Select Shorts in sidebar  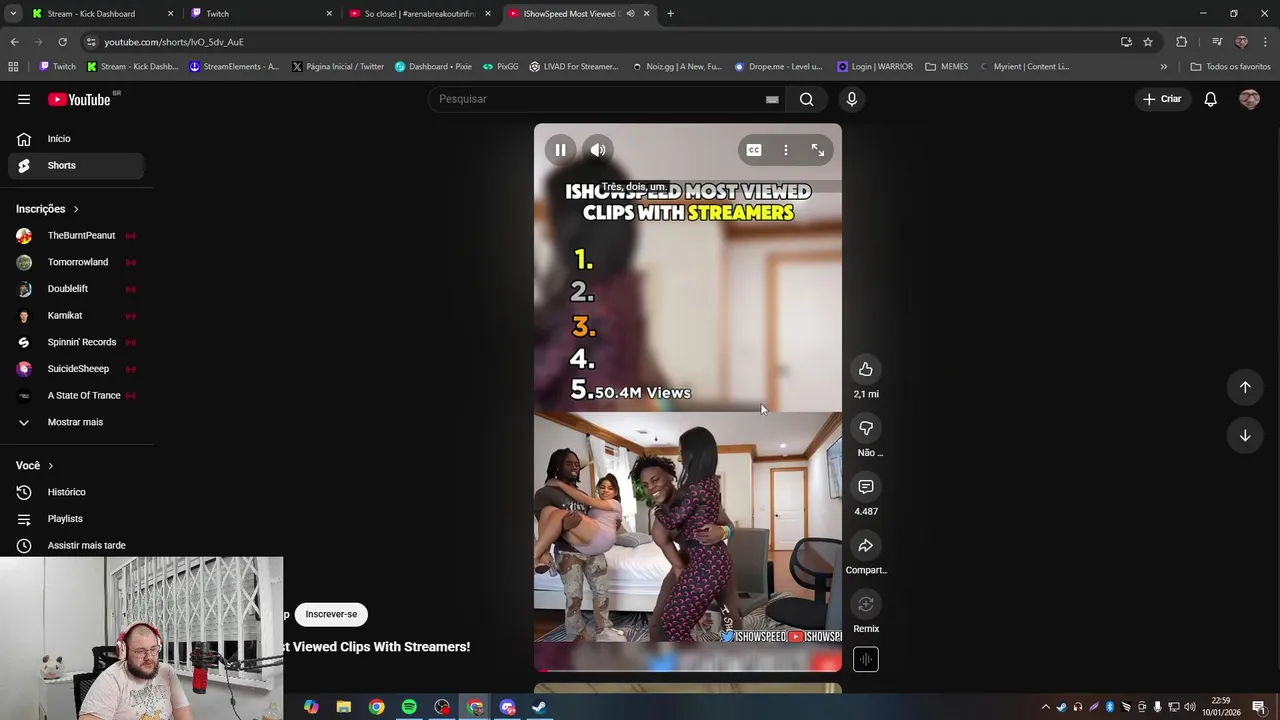(x=76, y=165)
